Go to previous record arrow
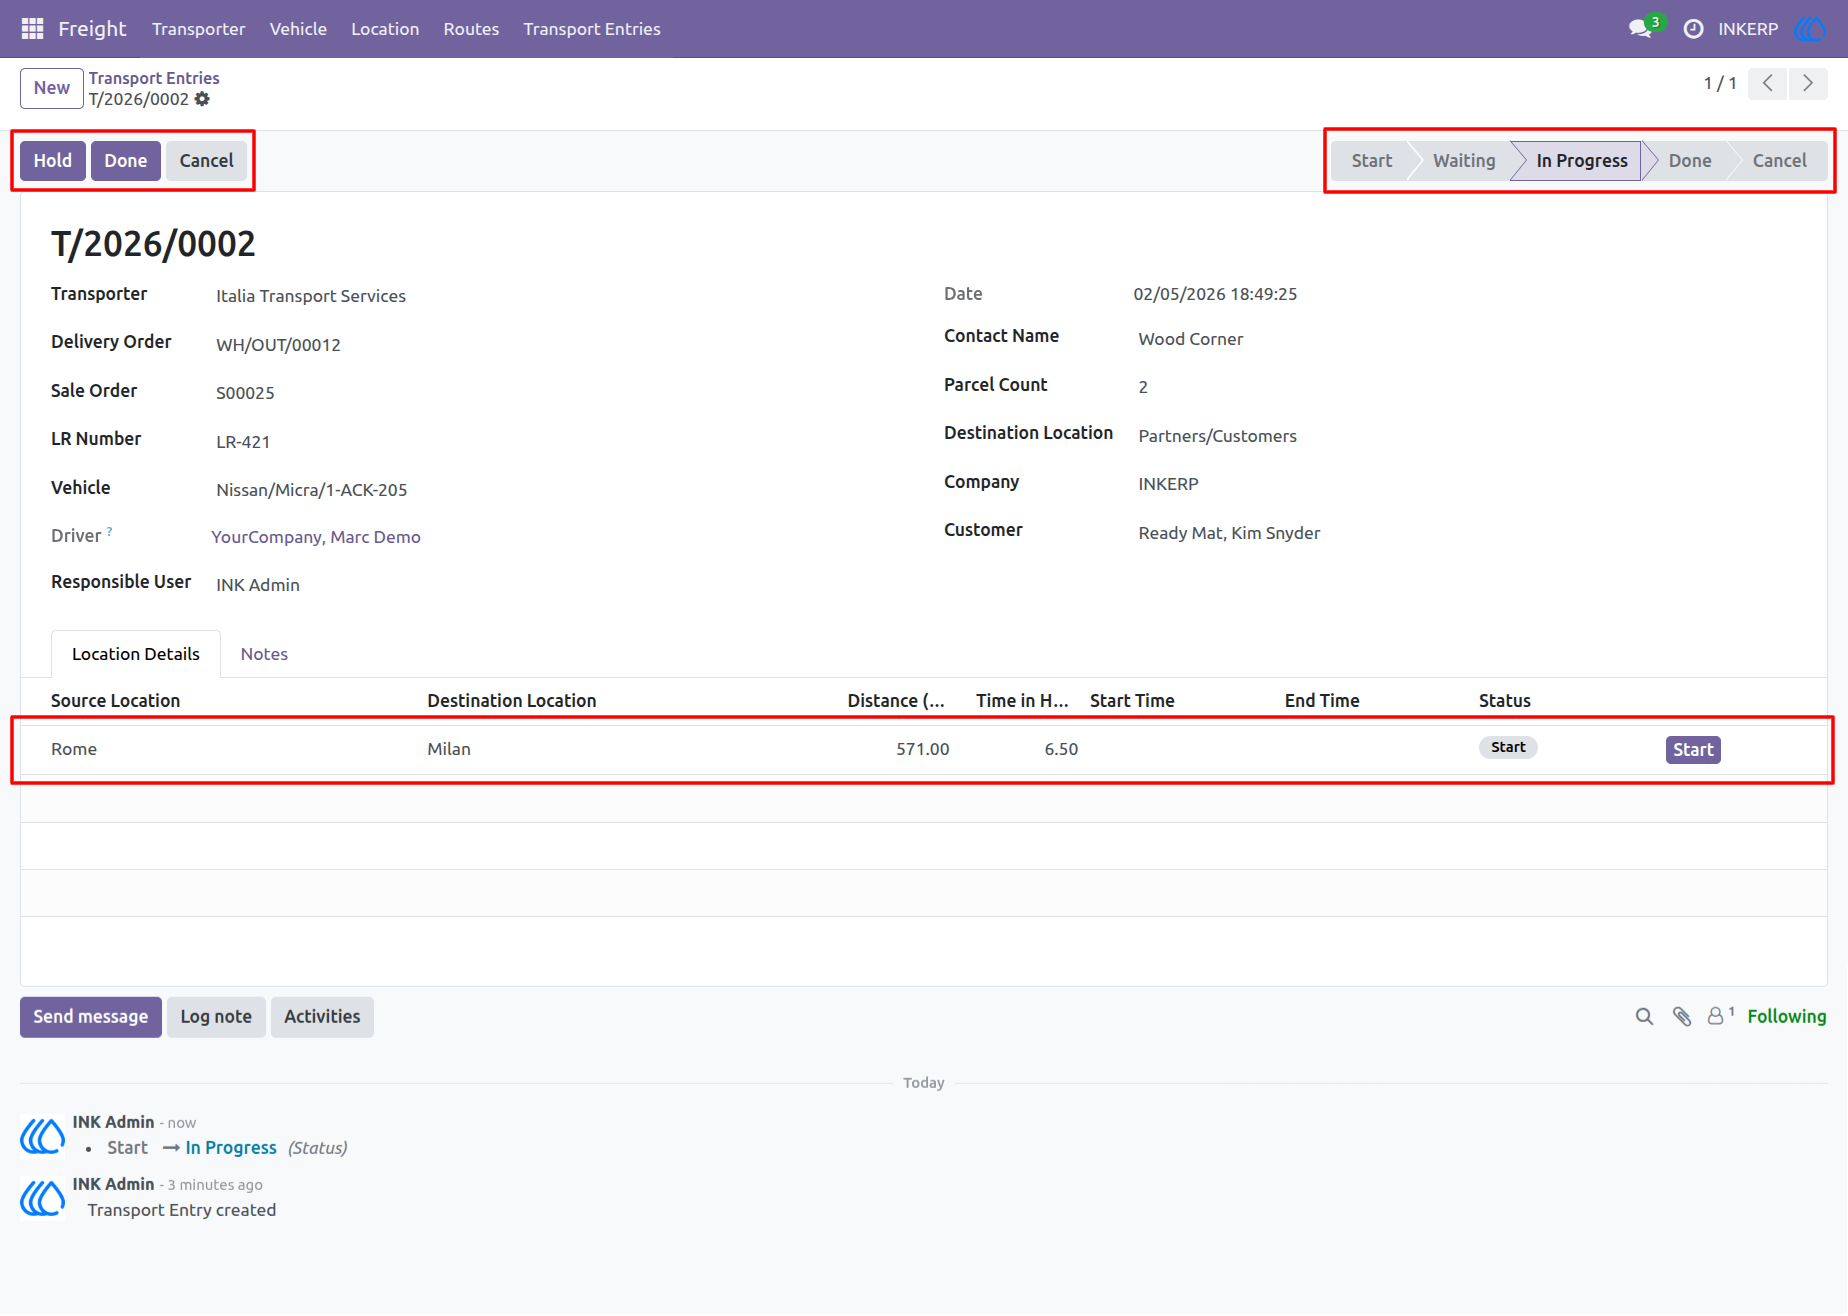Screen dimensions: 1848x1316 pyautogui.click(x=1768, y=83)
